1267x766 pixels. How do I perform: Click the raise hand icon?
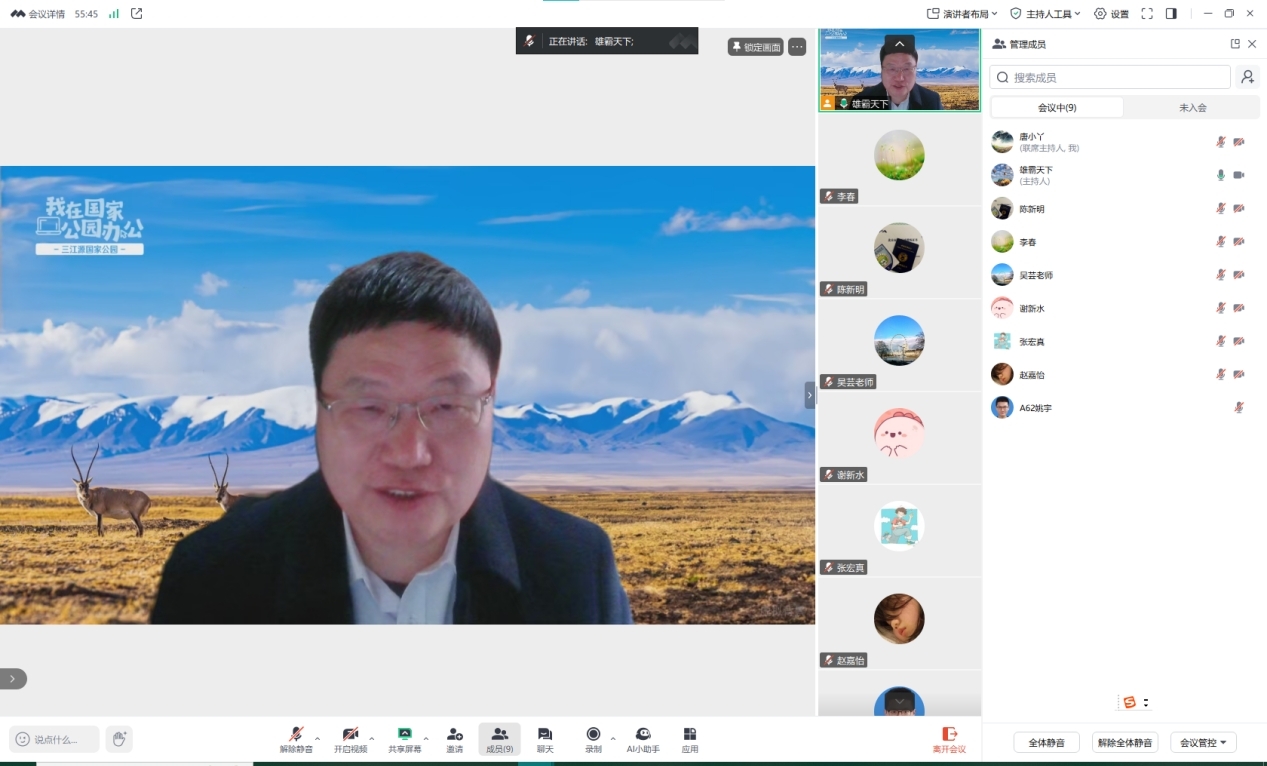pos(119,739)
